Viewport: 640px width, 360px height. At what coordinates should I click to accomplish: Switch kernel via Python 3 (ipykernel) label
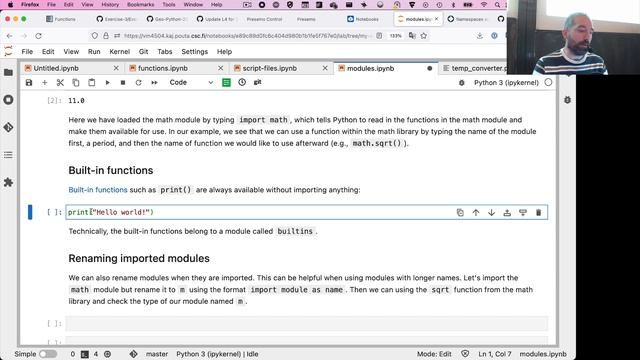(x=506, y=82)
